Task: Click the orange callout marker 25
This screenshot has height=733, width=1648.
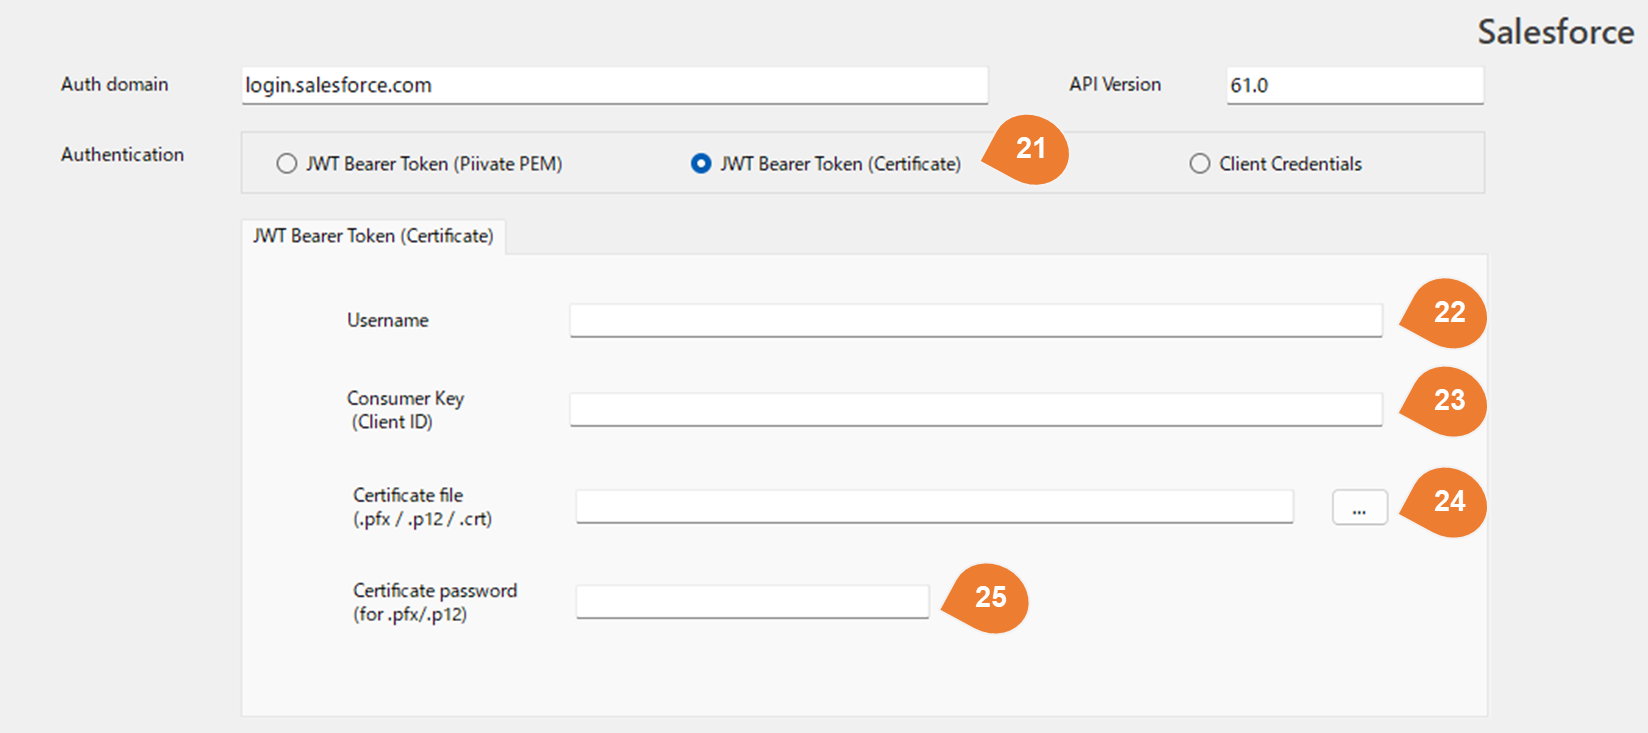Action: coord(990,598)
